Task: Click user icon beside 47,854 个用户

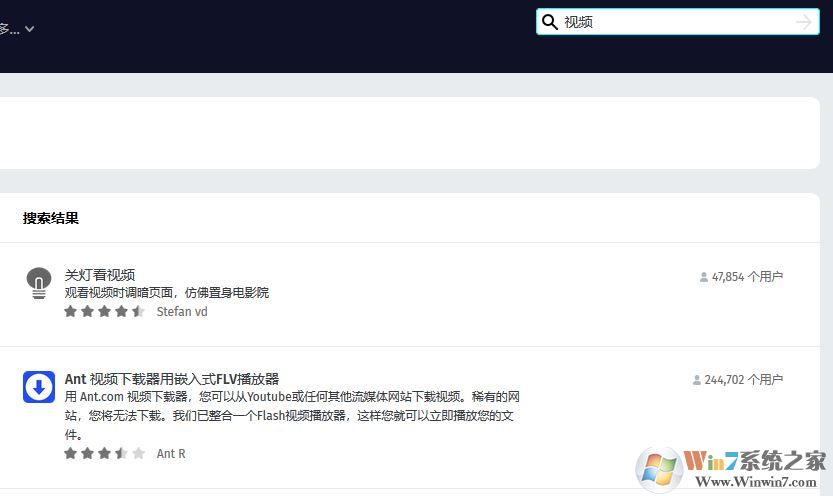Action: point(703,277)
